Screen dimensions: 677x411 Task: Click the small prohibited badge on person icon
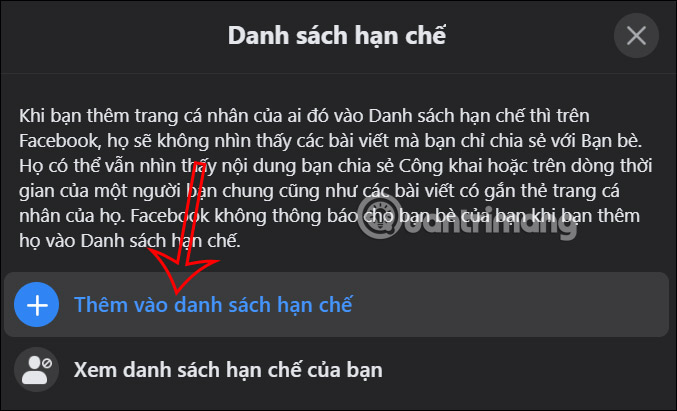47,364
